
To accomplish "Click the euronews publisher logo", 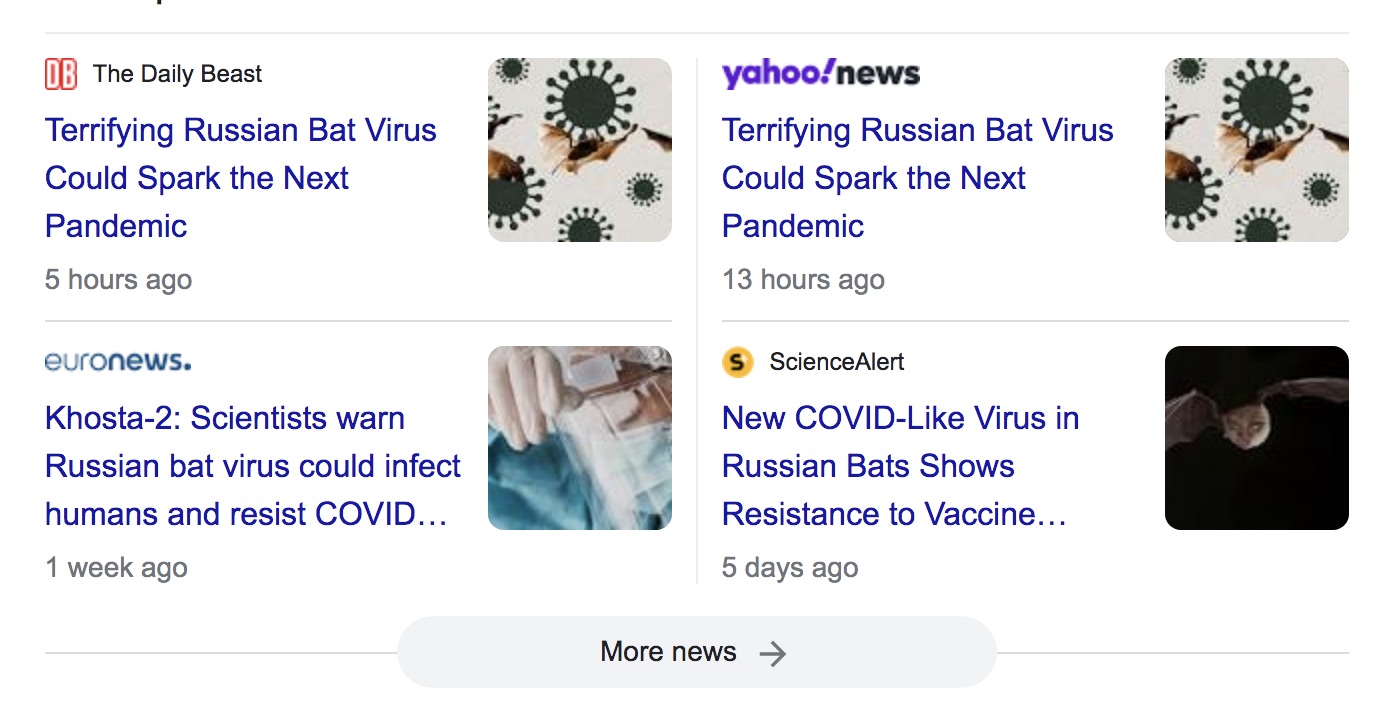I will (x=117, y=362).
